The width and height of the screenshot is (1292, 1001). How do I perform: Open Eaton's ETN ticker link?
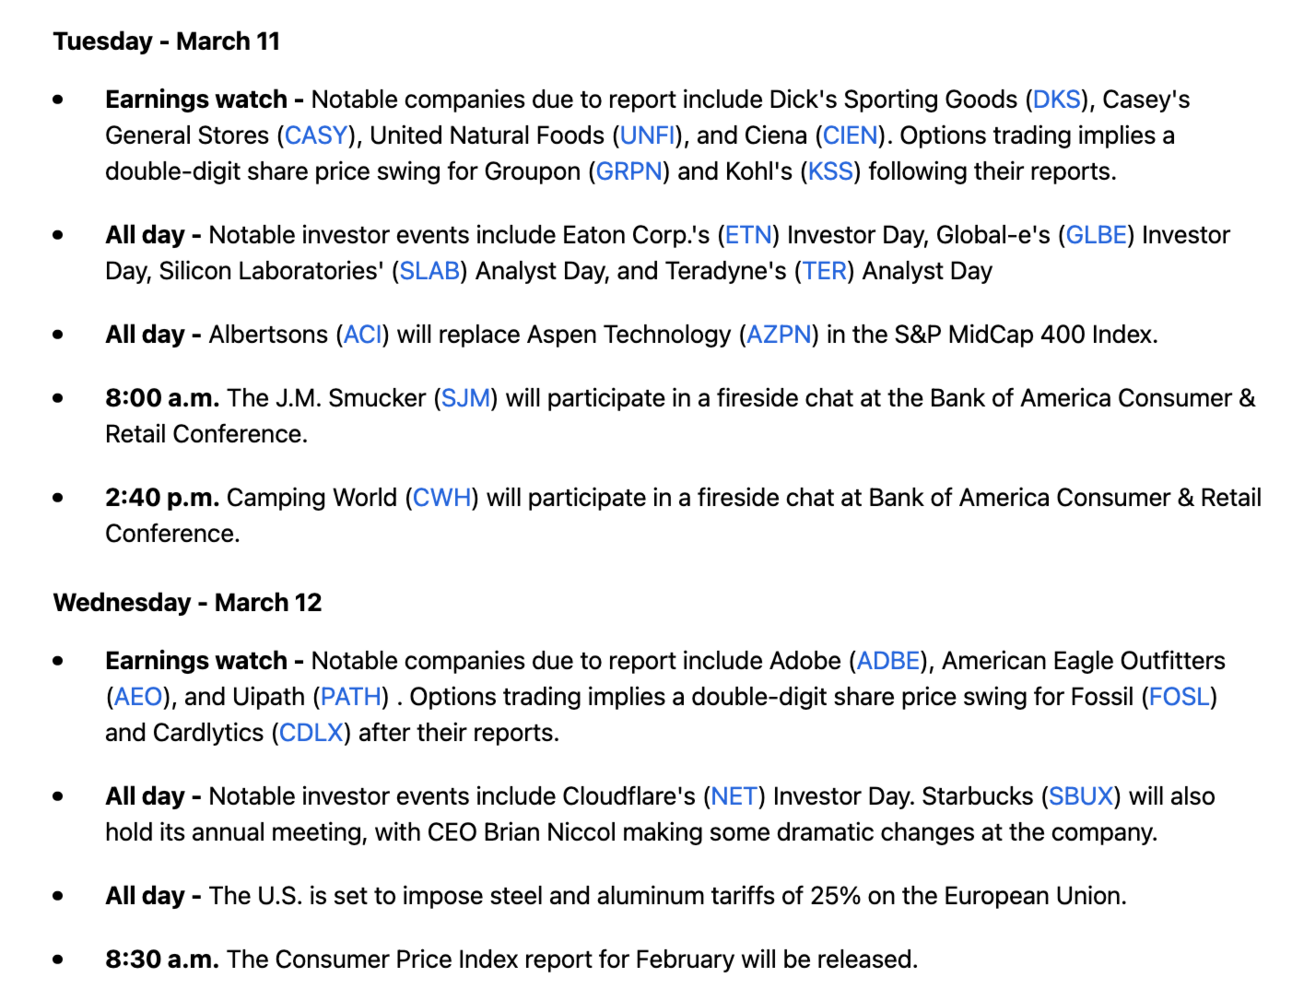coord(748,236)
